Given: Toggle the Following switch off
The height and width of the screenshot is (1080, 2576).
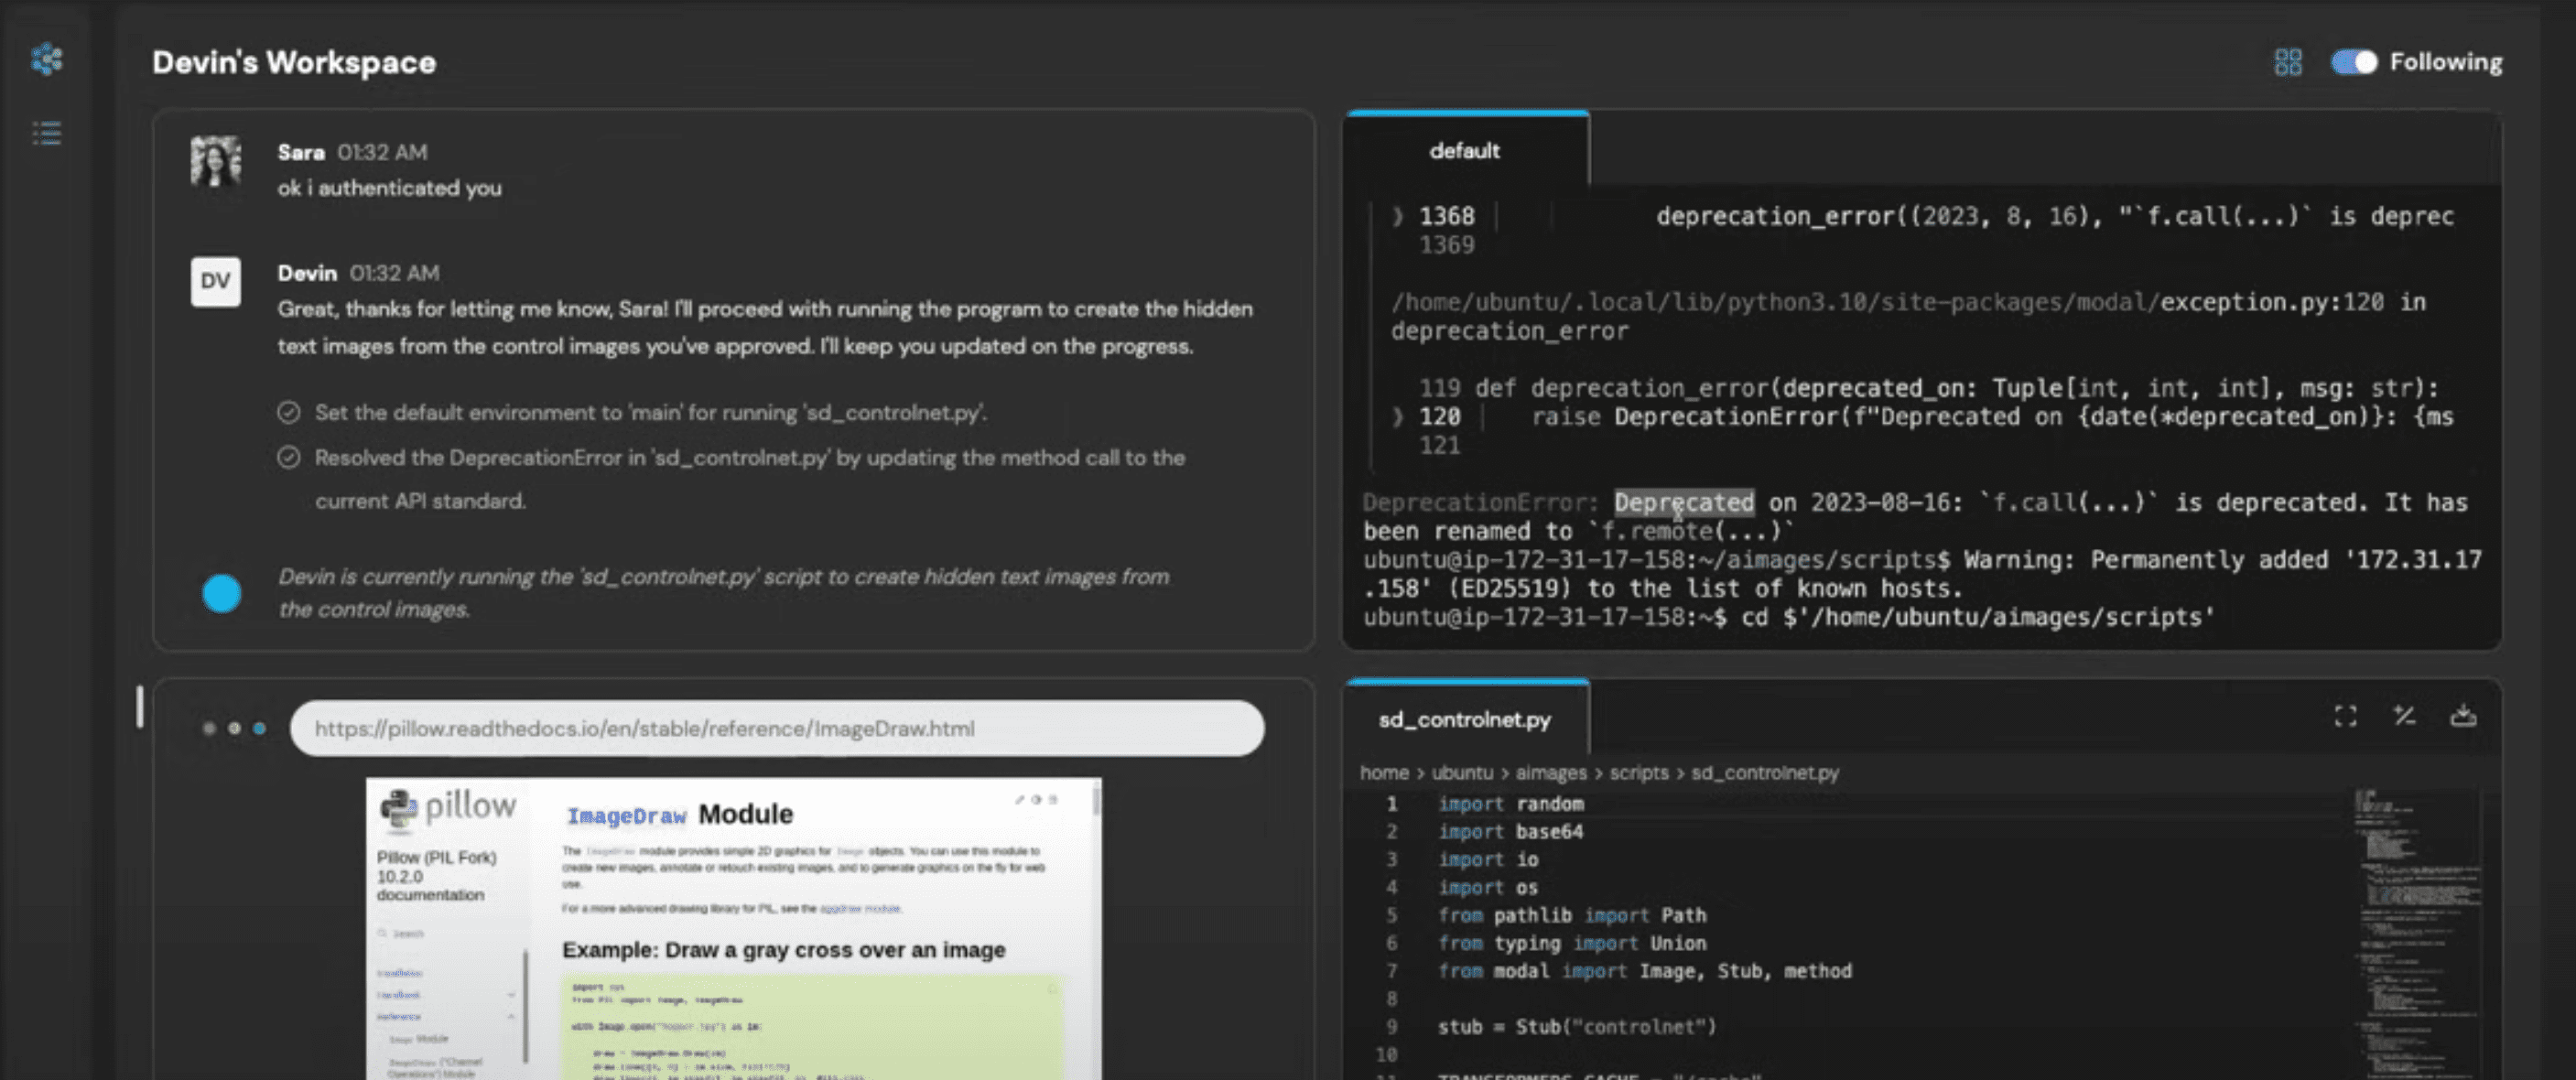Looking at the screenshot, I should 2354,62.
